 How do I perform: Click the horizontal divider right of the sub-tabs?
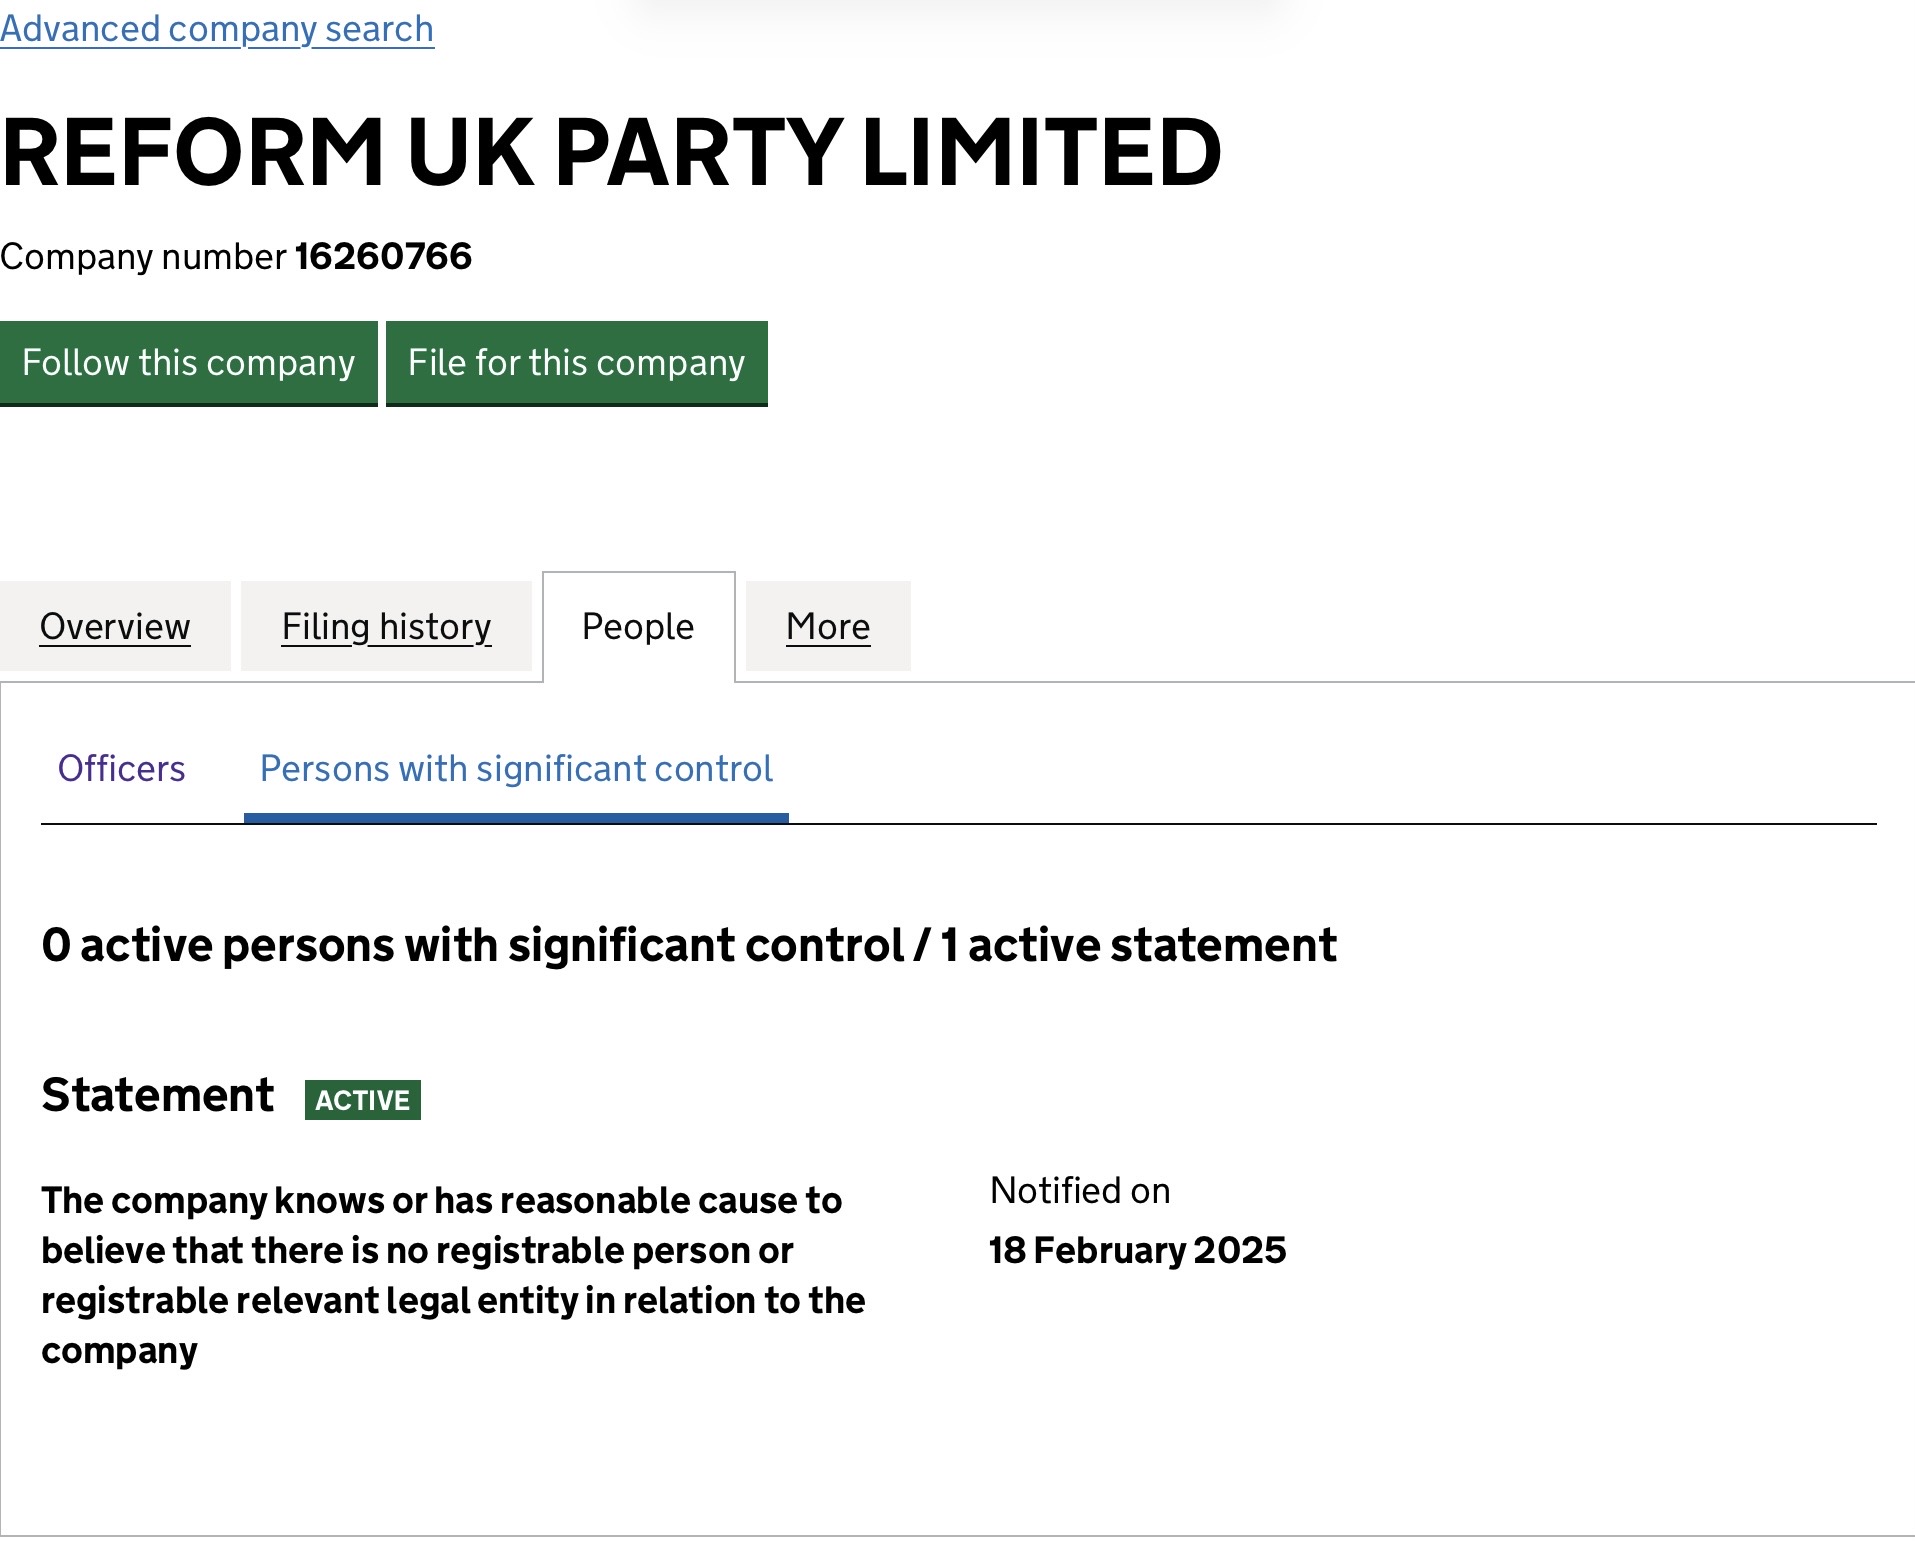click(x=1330, y=824)
